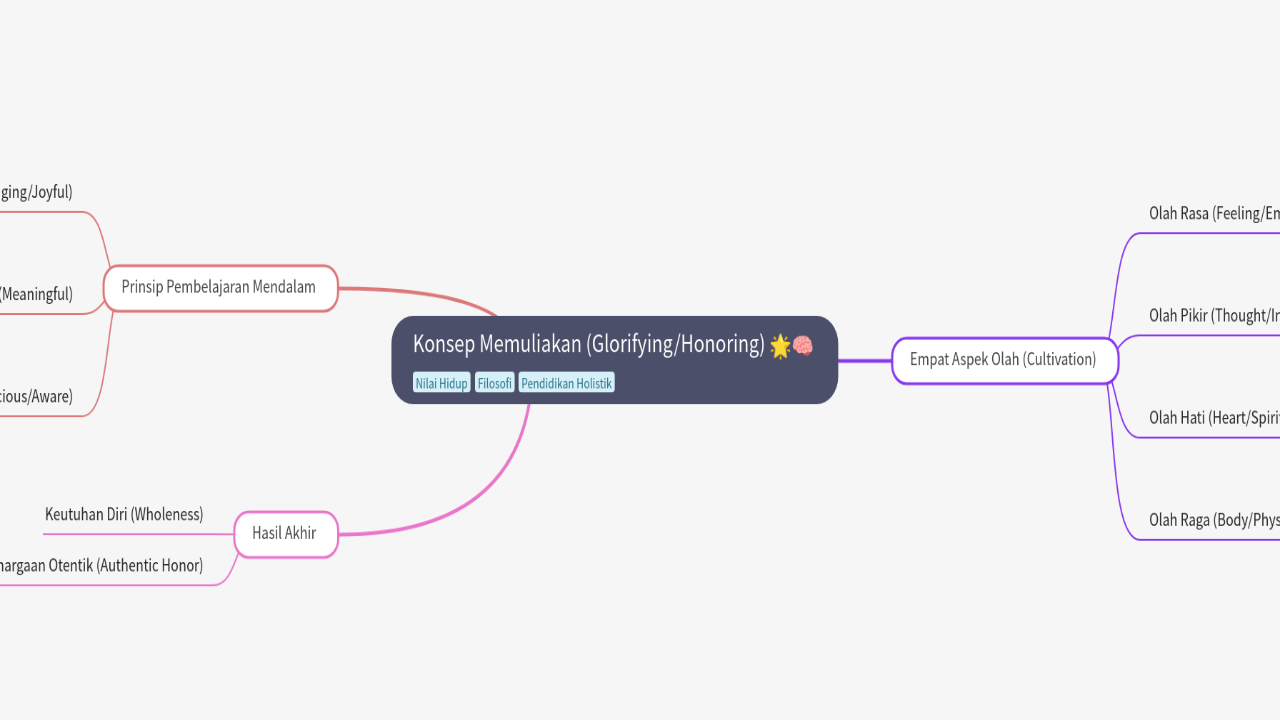
Task: Select the 'Nilai Hidup' tag chip
Action: (x=441, y=382)
